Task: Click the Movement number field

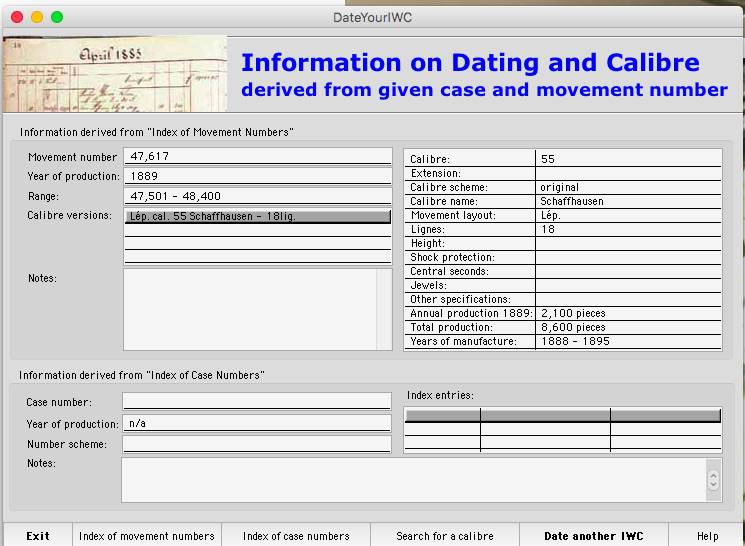Action: point(257,156)
